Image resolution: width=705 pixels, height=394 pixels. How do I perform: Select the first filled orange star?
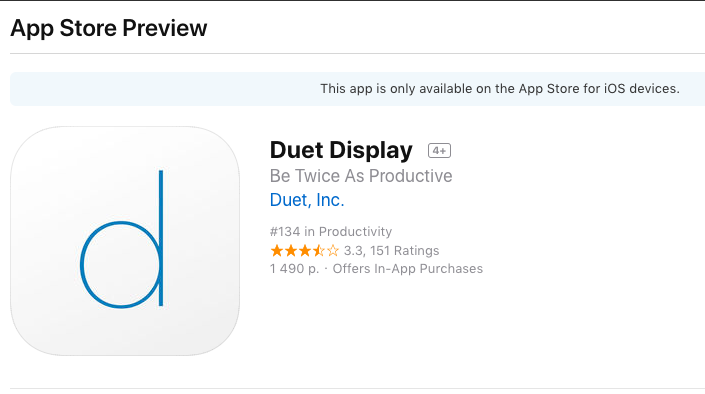277,251
